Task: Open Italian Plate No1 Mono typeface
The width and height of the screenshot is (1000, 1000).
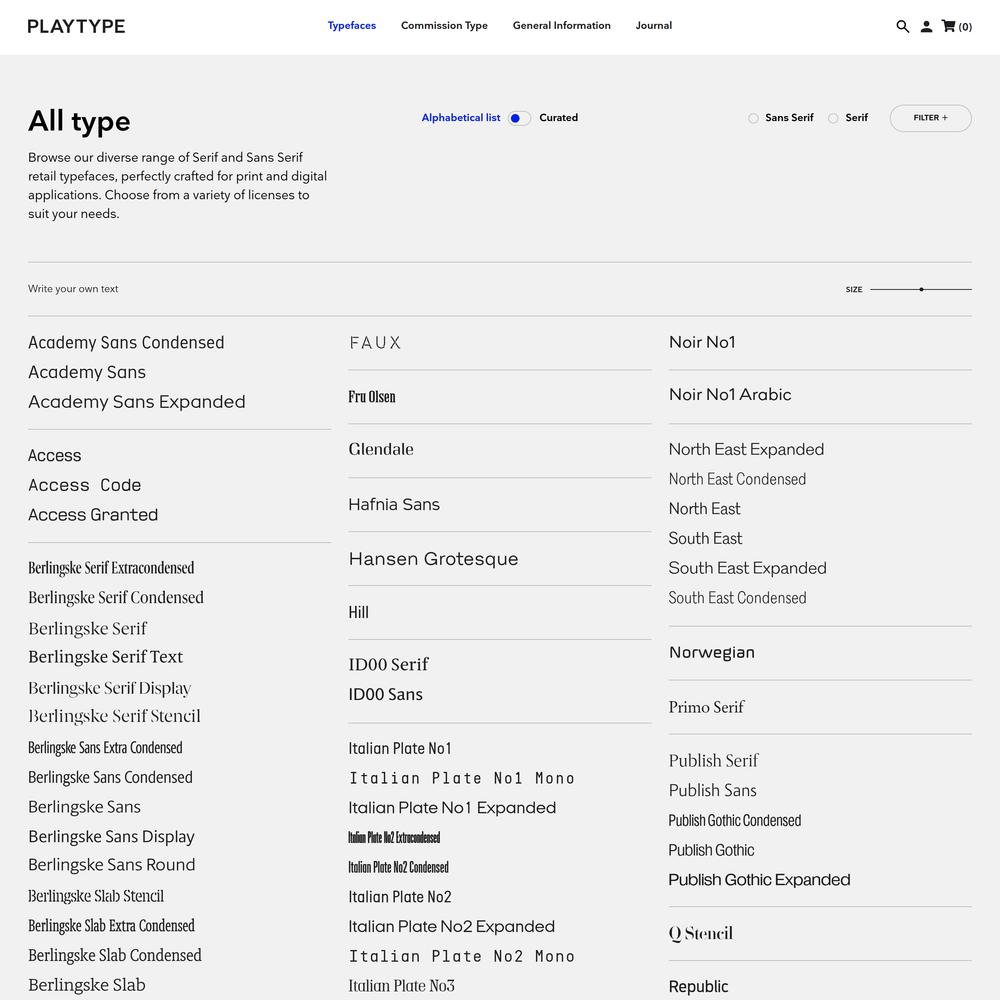Action: click(x=461, y=778)
